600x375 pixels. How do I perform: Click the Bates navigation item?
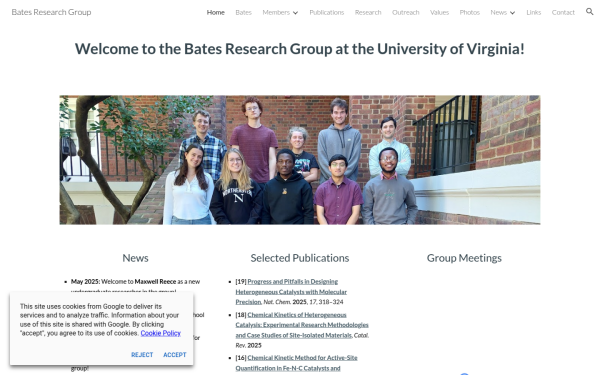click(243, 12)
